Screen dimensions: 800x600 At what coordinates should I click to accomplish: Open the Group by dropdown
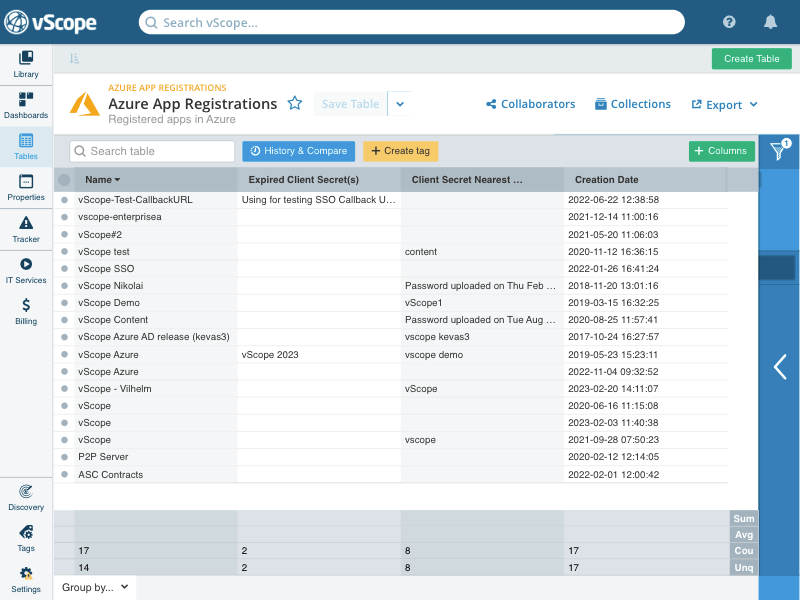(95, 587)
